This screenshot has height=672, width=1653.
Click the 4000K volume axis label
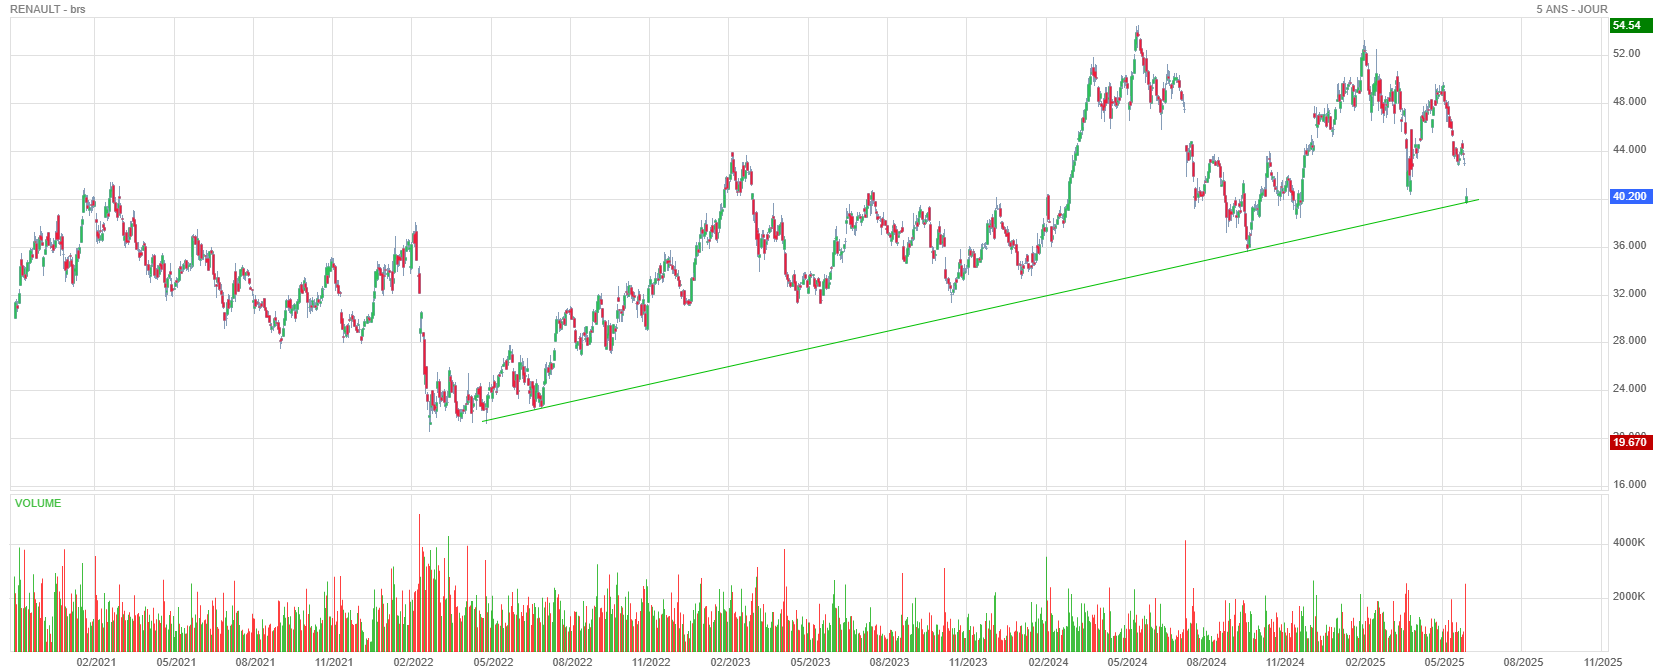(1629, 543)
